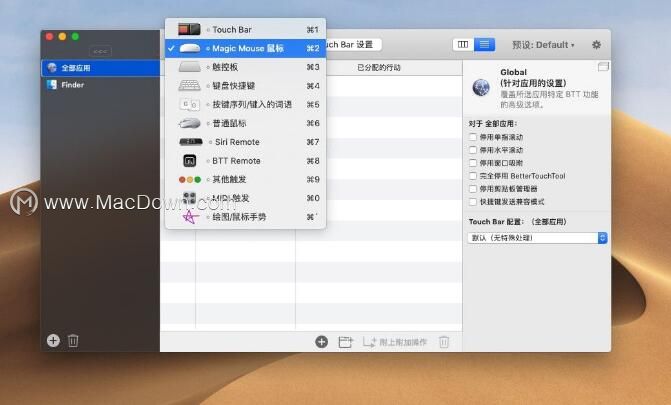Delete selected app with sidebar trash
The image size is (671, 405).
pyautogui.click(x=73, y=341)
